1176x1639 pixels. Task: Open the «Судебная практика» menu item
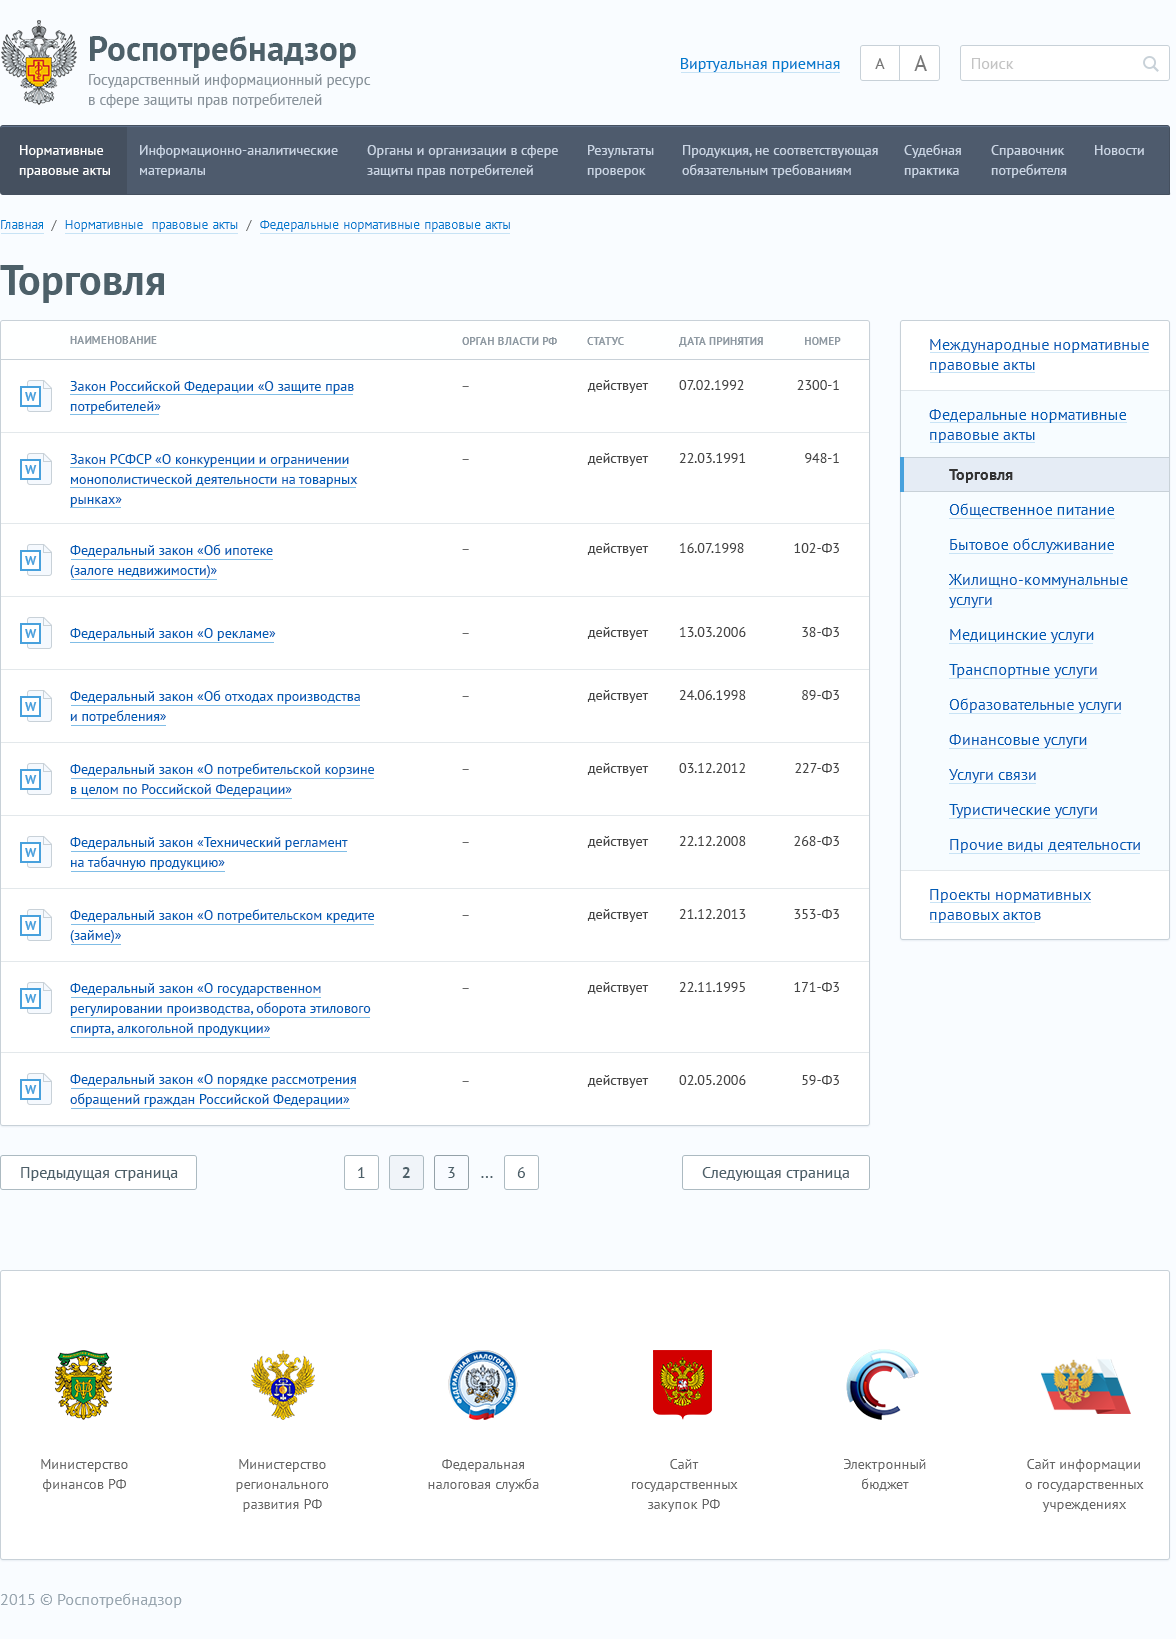(x=932, y=161)
